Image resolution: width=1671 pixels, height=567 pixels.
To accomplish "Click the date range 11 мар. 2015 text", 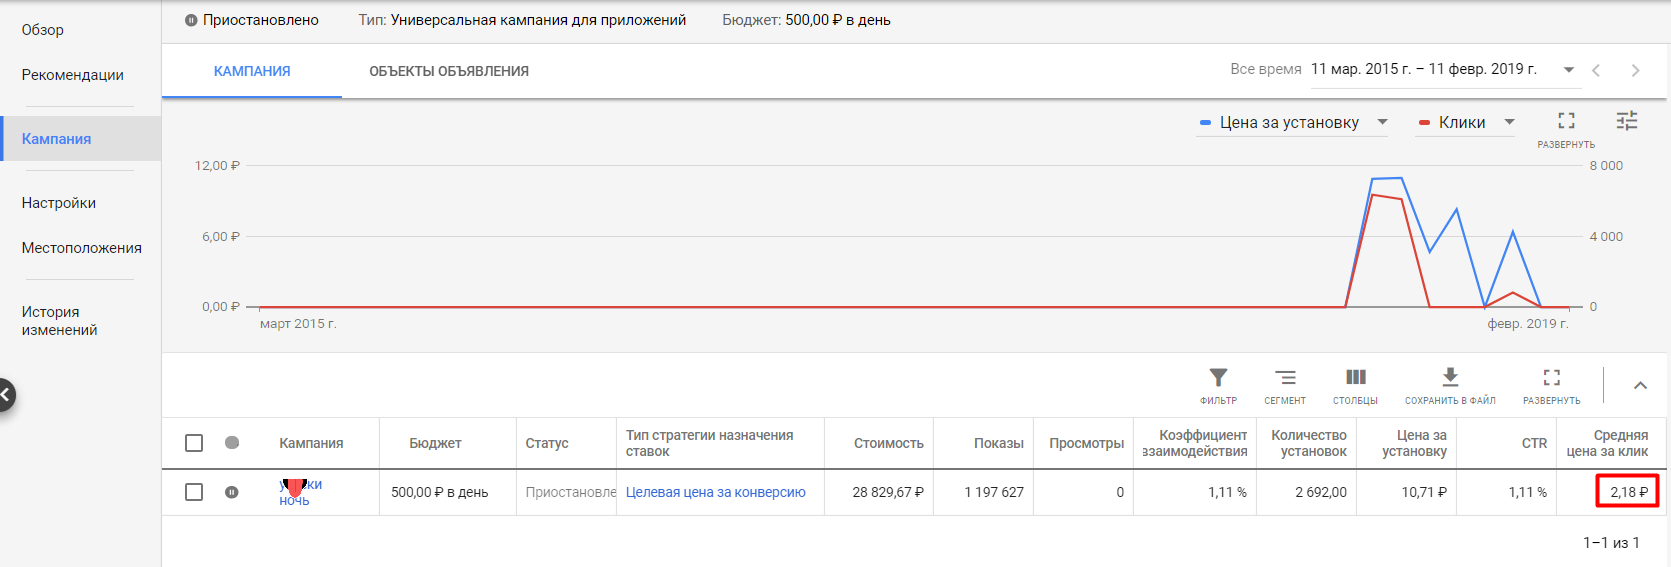I will [x=1424, y=69].
